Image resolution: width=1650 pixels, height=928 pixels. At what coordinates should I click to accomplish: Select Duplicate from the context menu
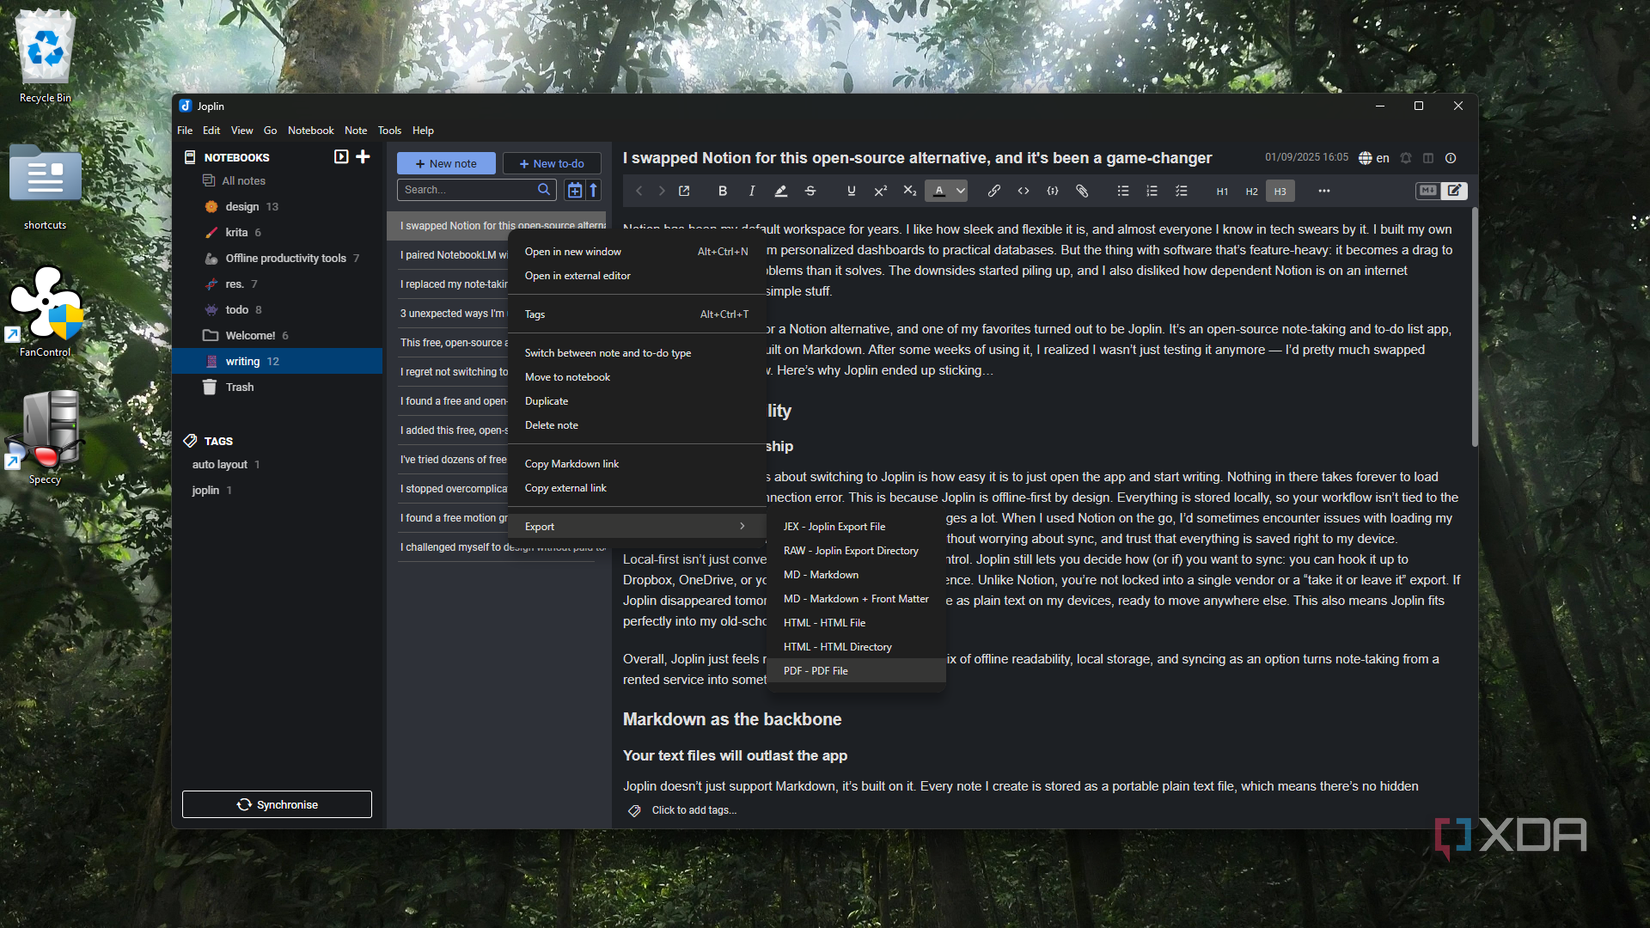[x=546, y=401]
